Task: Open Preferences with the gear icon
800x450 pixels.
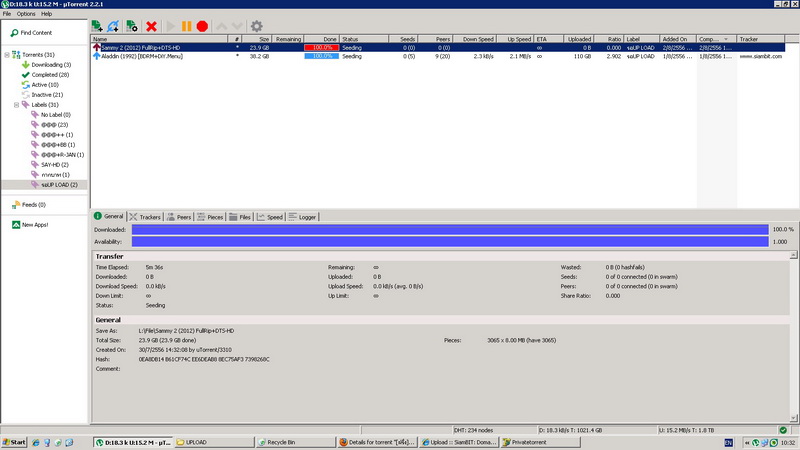Action: (x=257, y=26)
